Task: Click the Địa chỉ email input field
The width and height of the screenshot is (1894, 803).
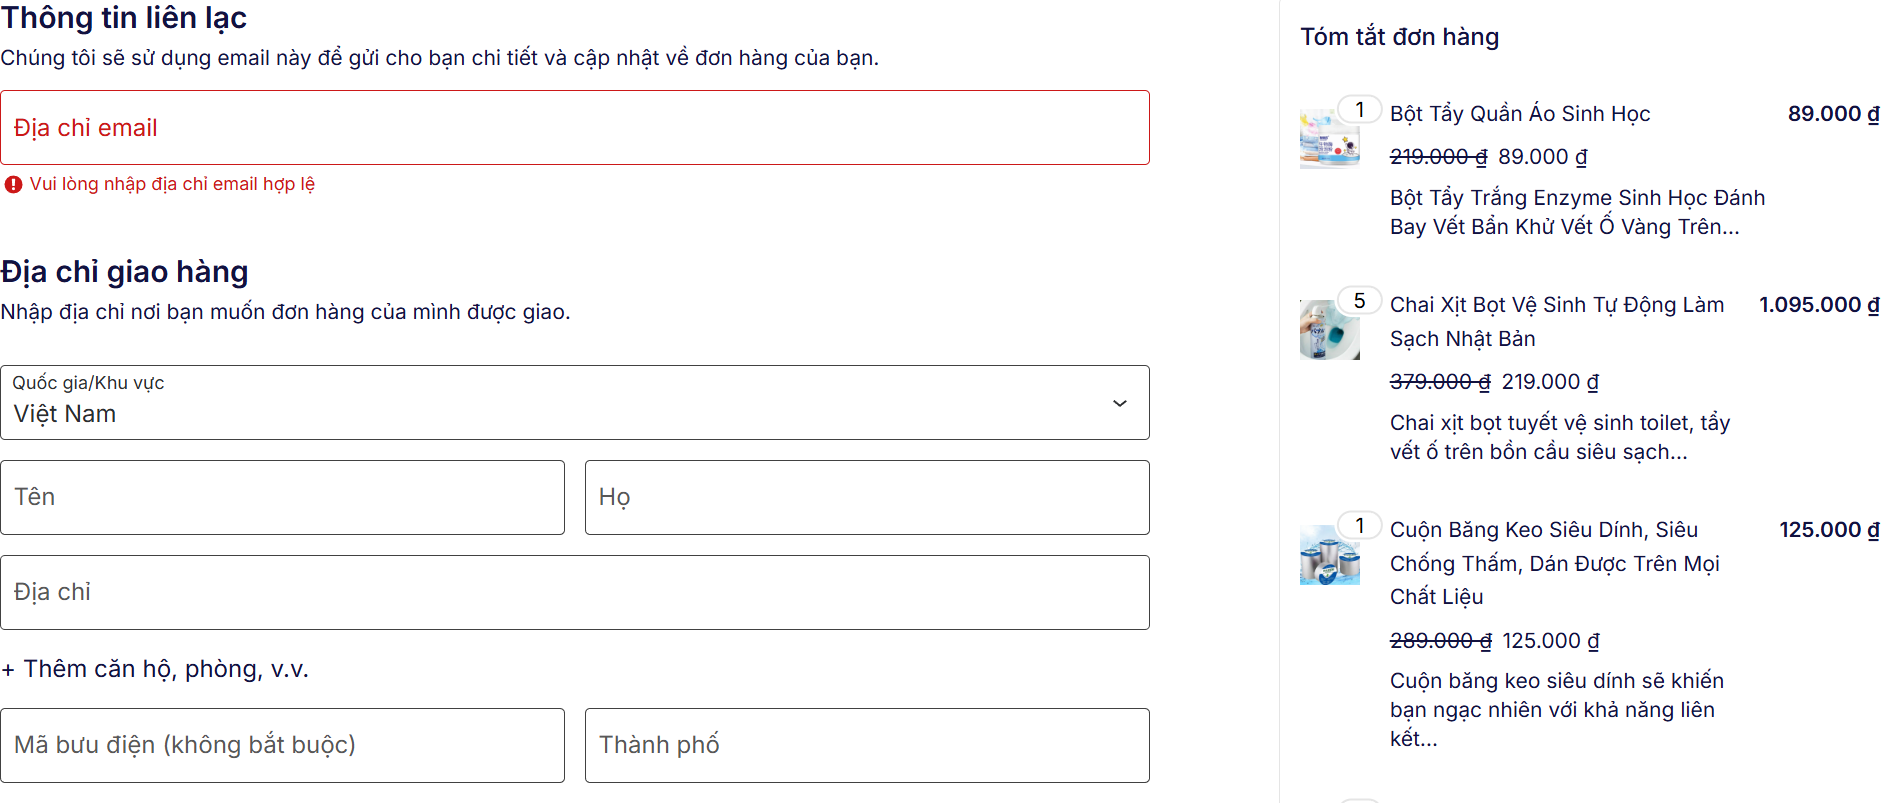Action: click(x=574, y=128)
